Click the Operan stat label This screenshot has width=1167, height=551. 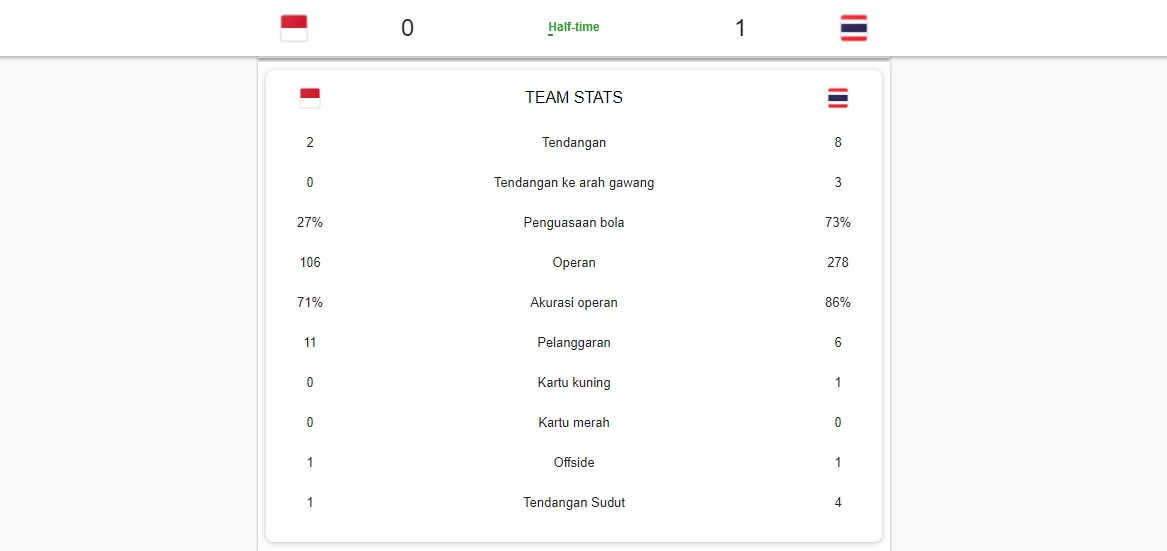[x=574, y=262]
